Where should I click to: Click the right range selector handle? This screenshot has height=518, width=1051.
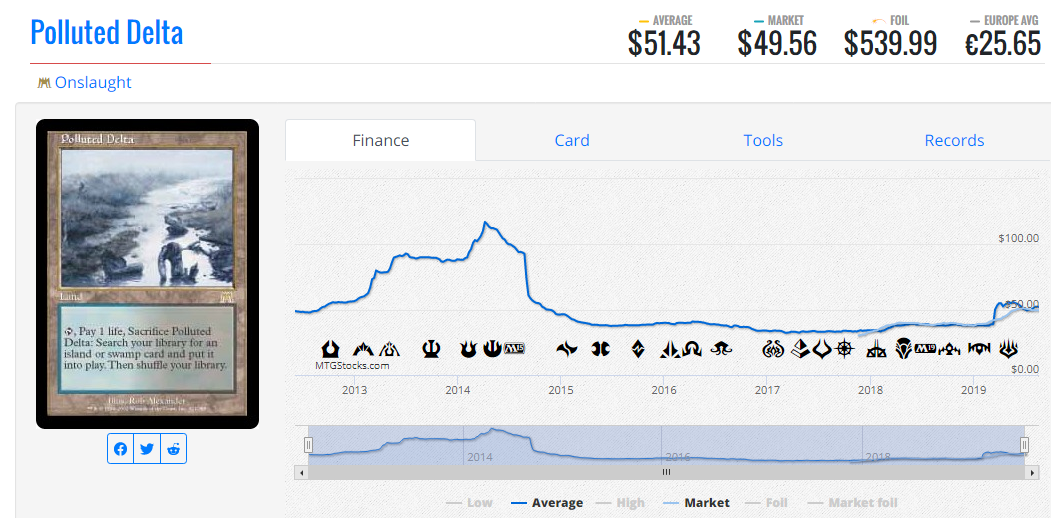click(1024, 445)
